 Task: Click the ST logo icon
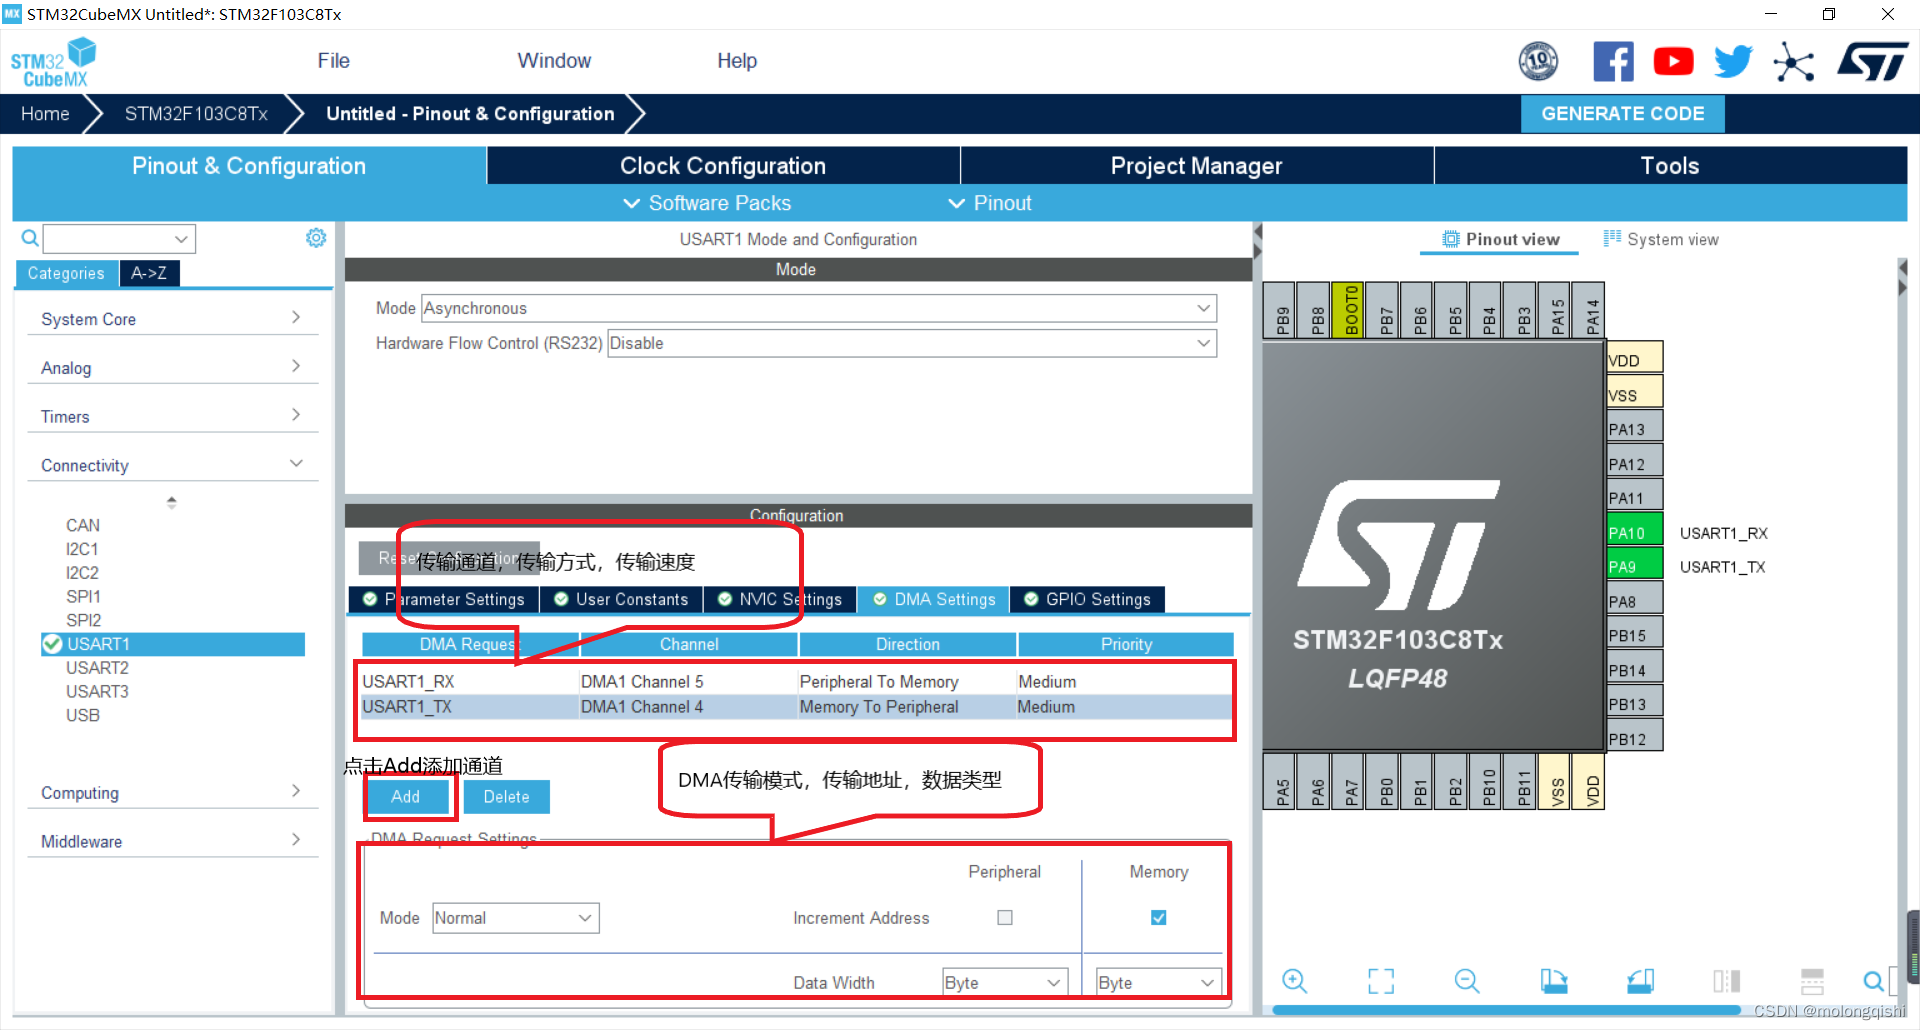pyautogui.click(x=1872, y=62)
